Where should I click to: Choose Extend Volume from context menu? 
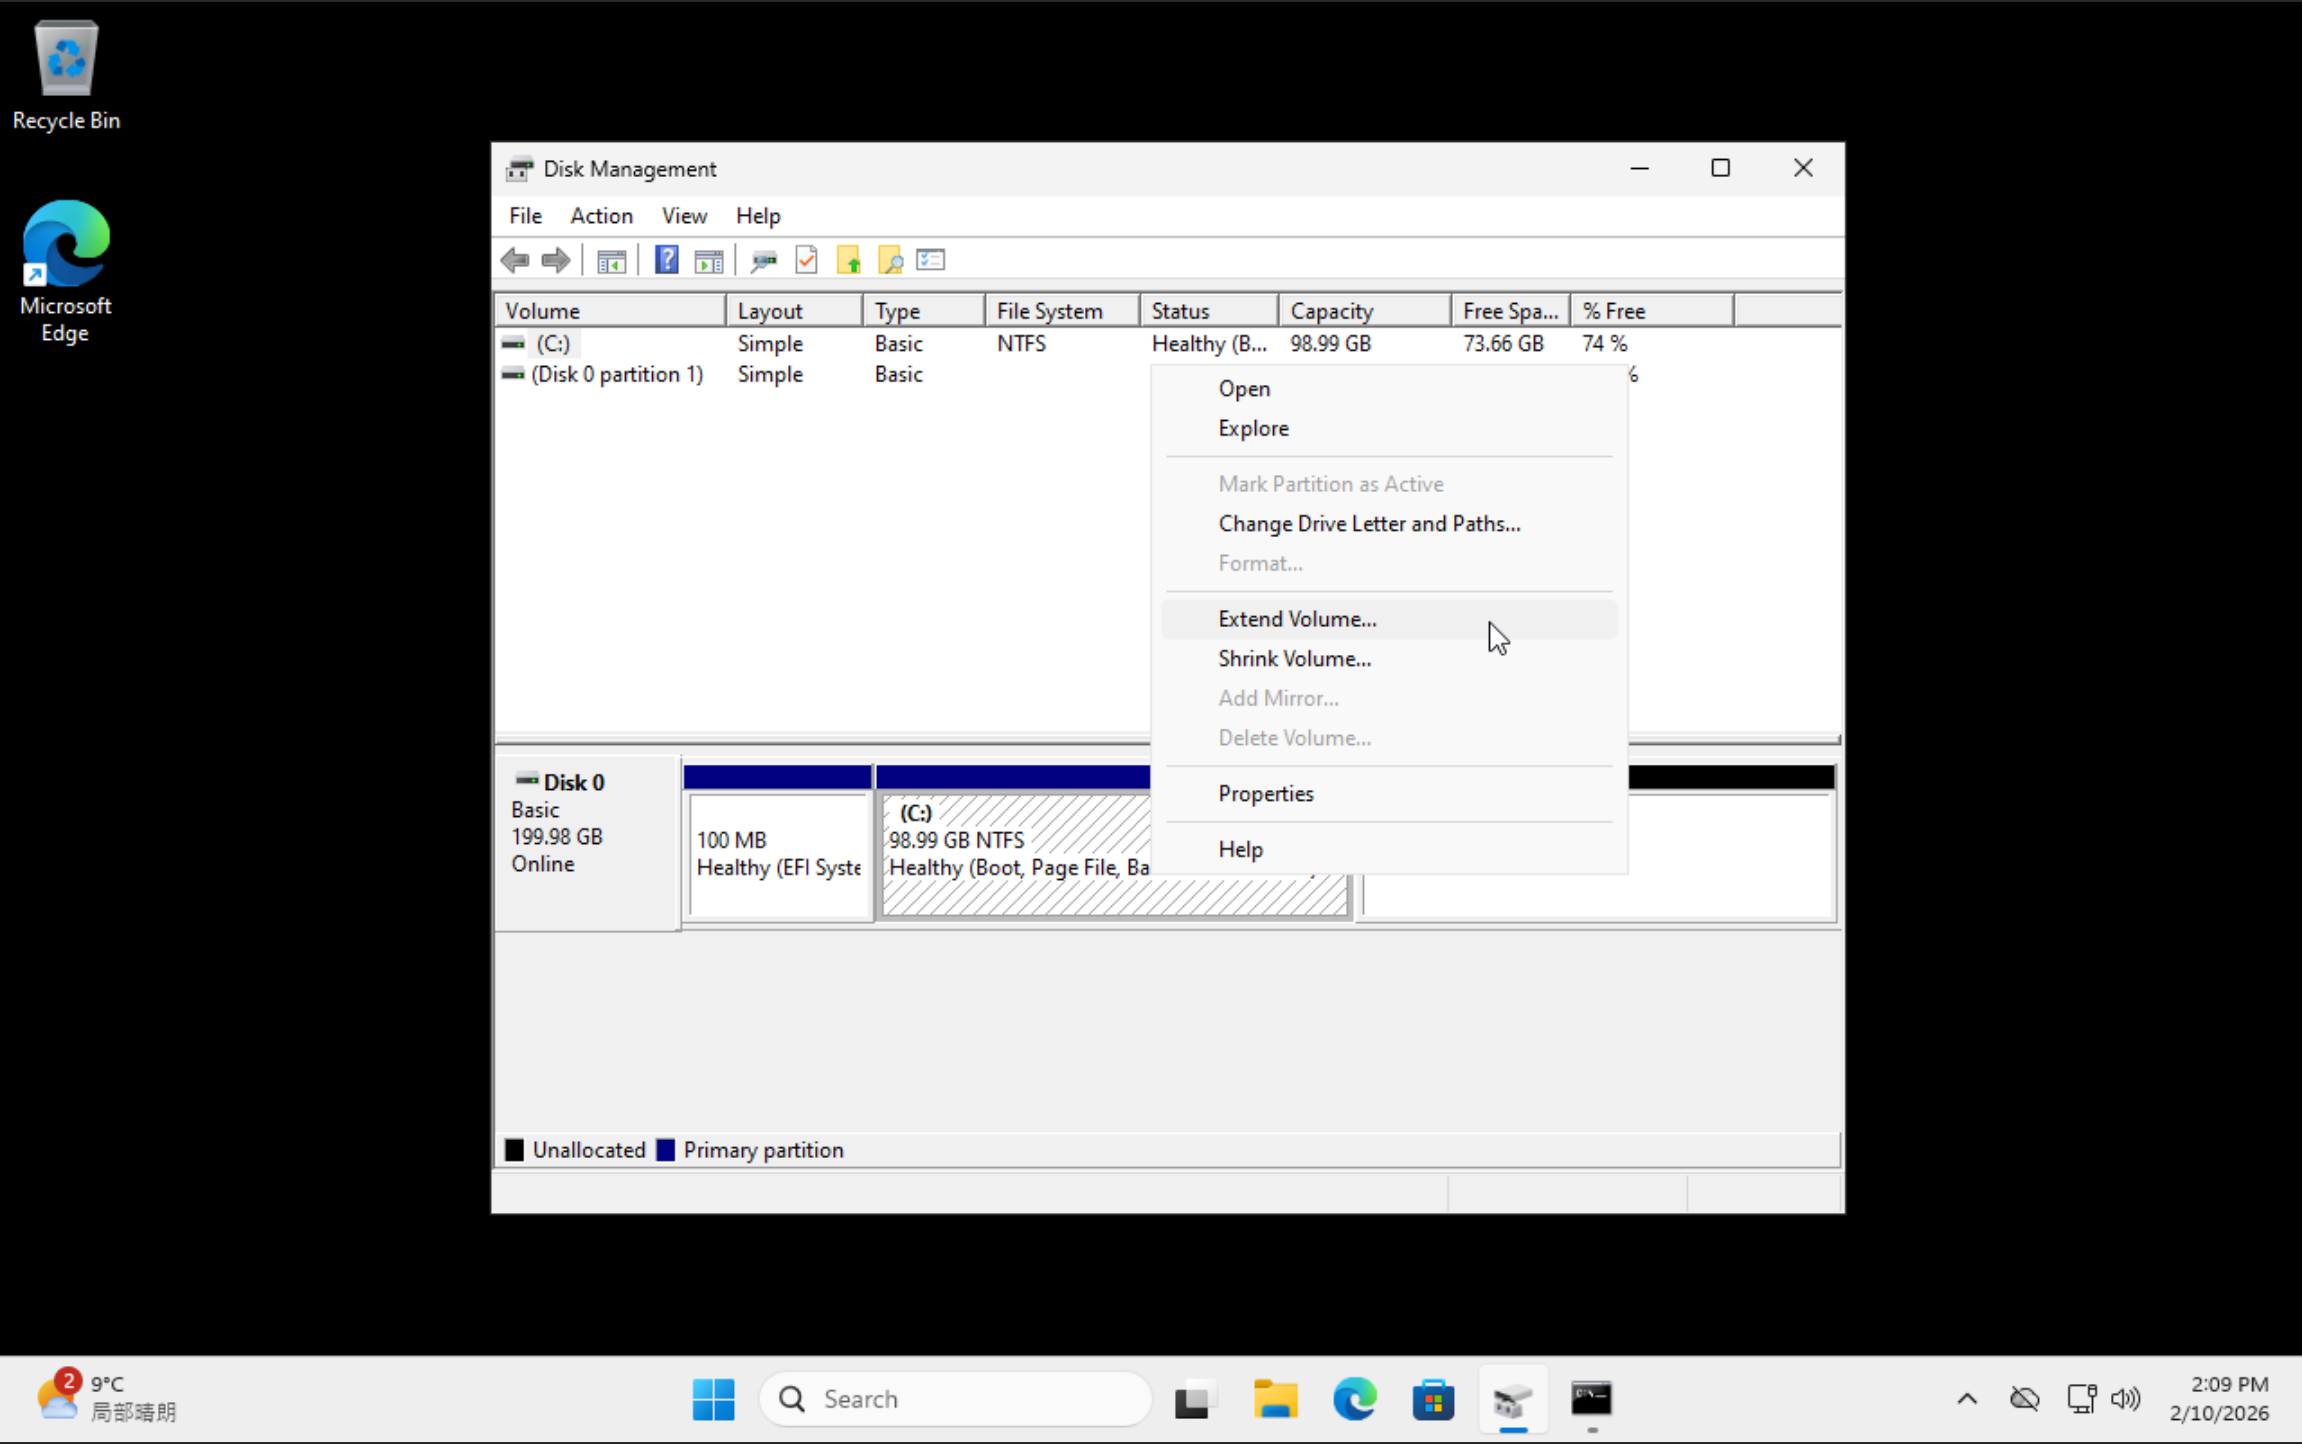coord(1297,619)
